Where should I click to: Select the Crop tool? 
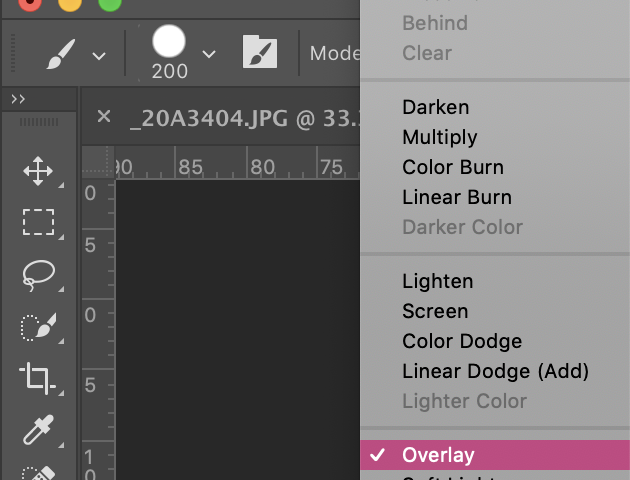[38, 378]
